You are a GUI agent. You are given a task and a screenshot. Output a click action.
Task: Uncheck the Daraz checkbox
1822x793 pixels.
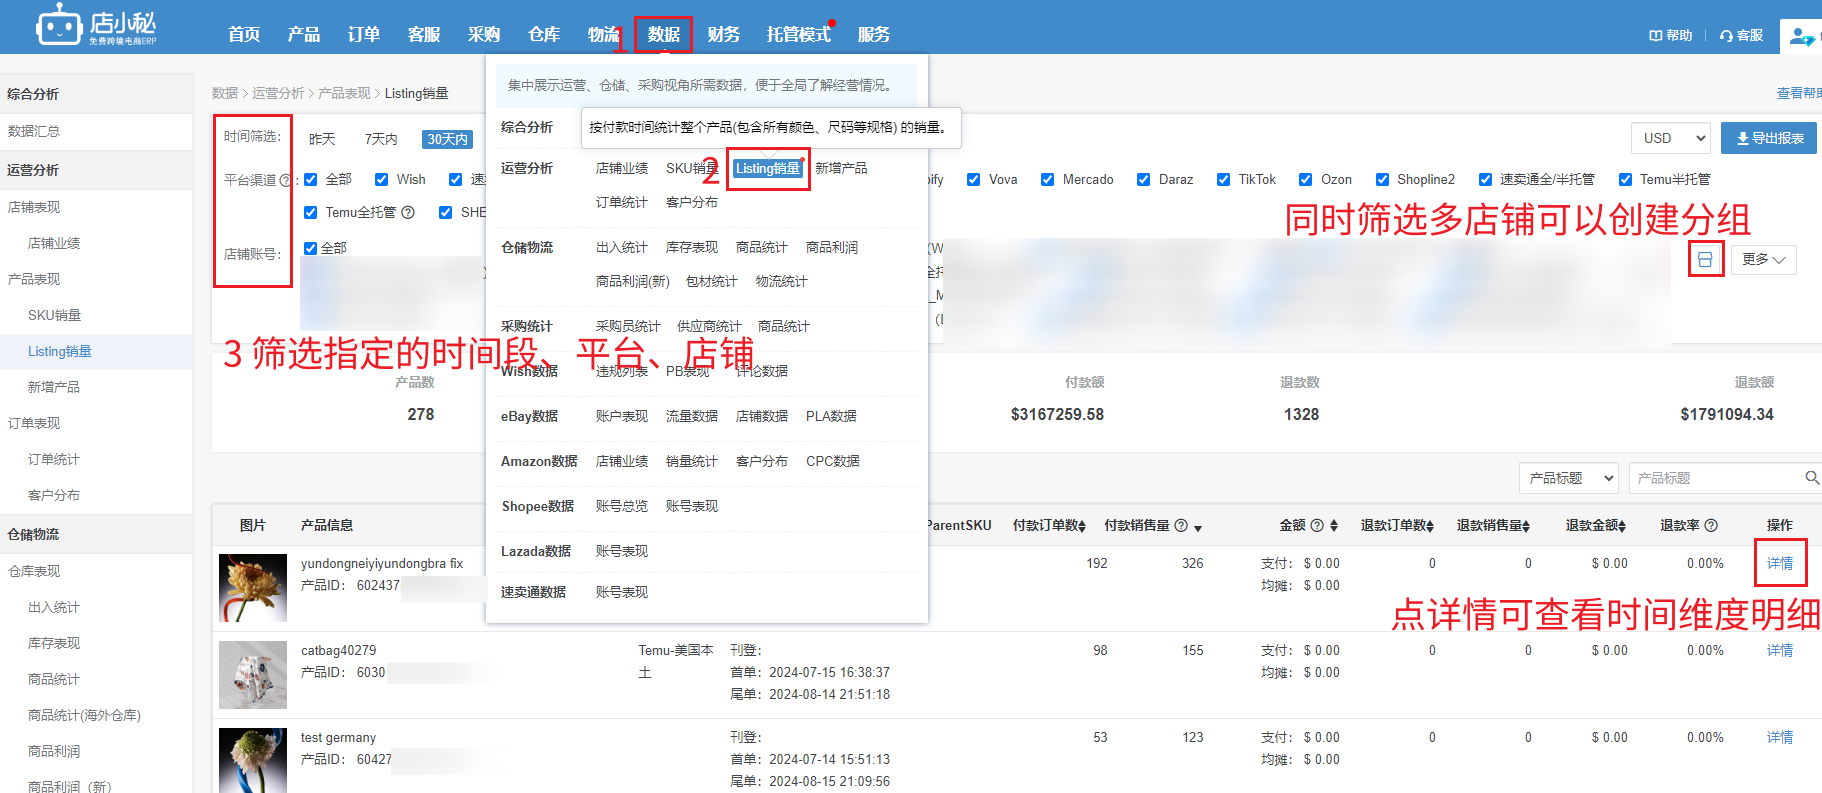[x=1143, y=179]
